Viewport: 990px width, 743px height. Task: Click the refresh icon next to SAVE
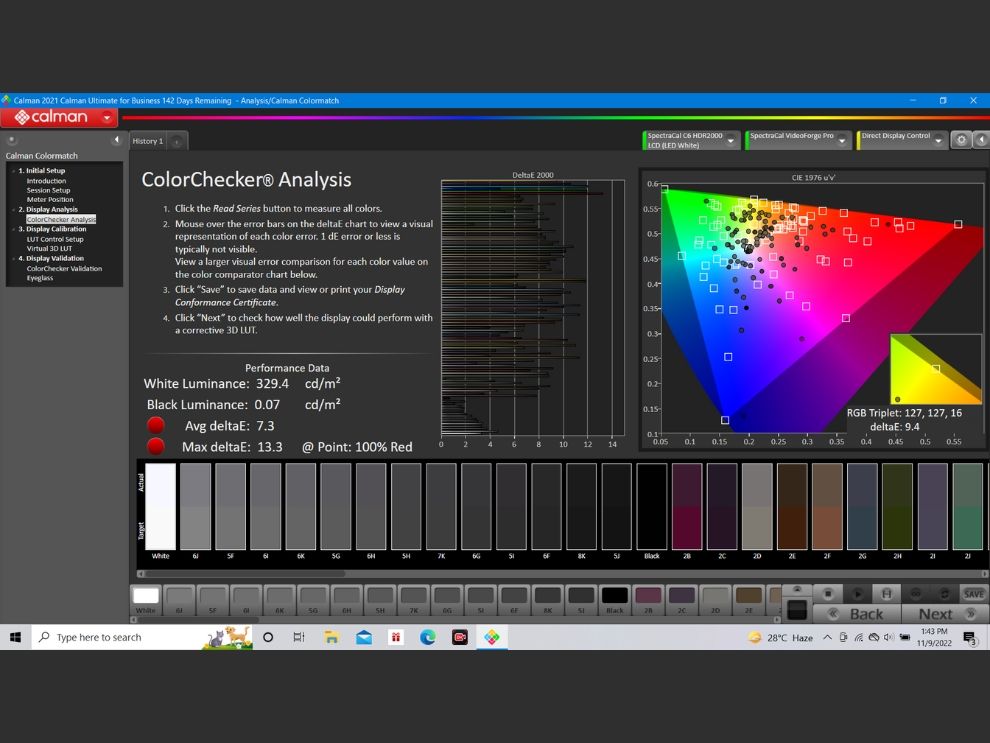click(x=945, y=593)
